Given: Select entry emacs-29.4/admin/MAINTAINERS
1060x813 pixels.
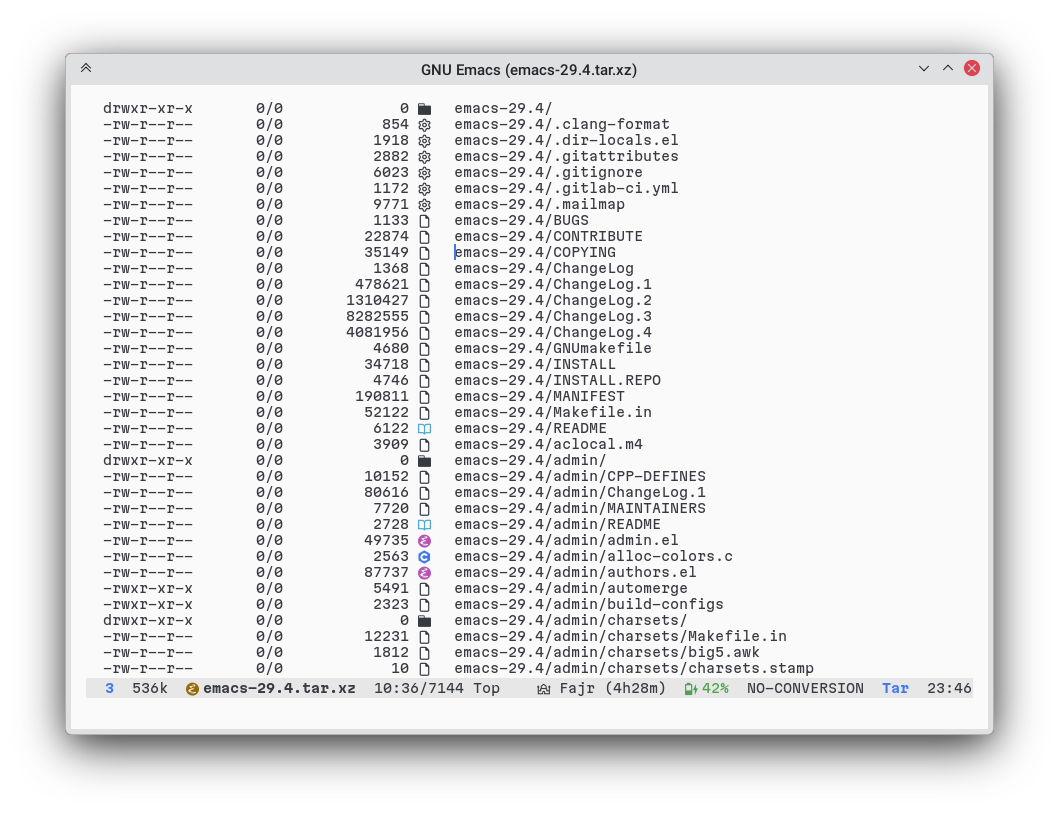Looking at the screenshot, I should click(x=579, y=509).
